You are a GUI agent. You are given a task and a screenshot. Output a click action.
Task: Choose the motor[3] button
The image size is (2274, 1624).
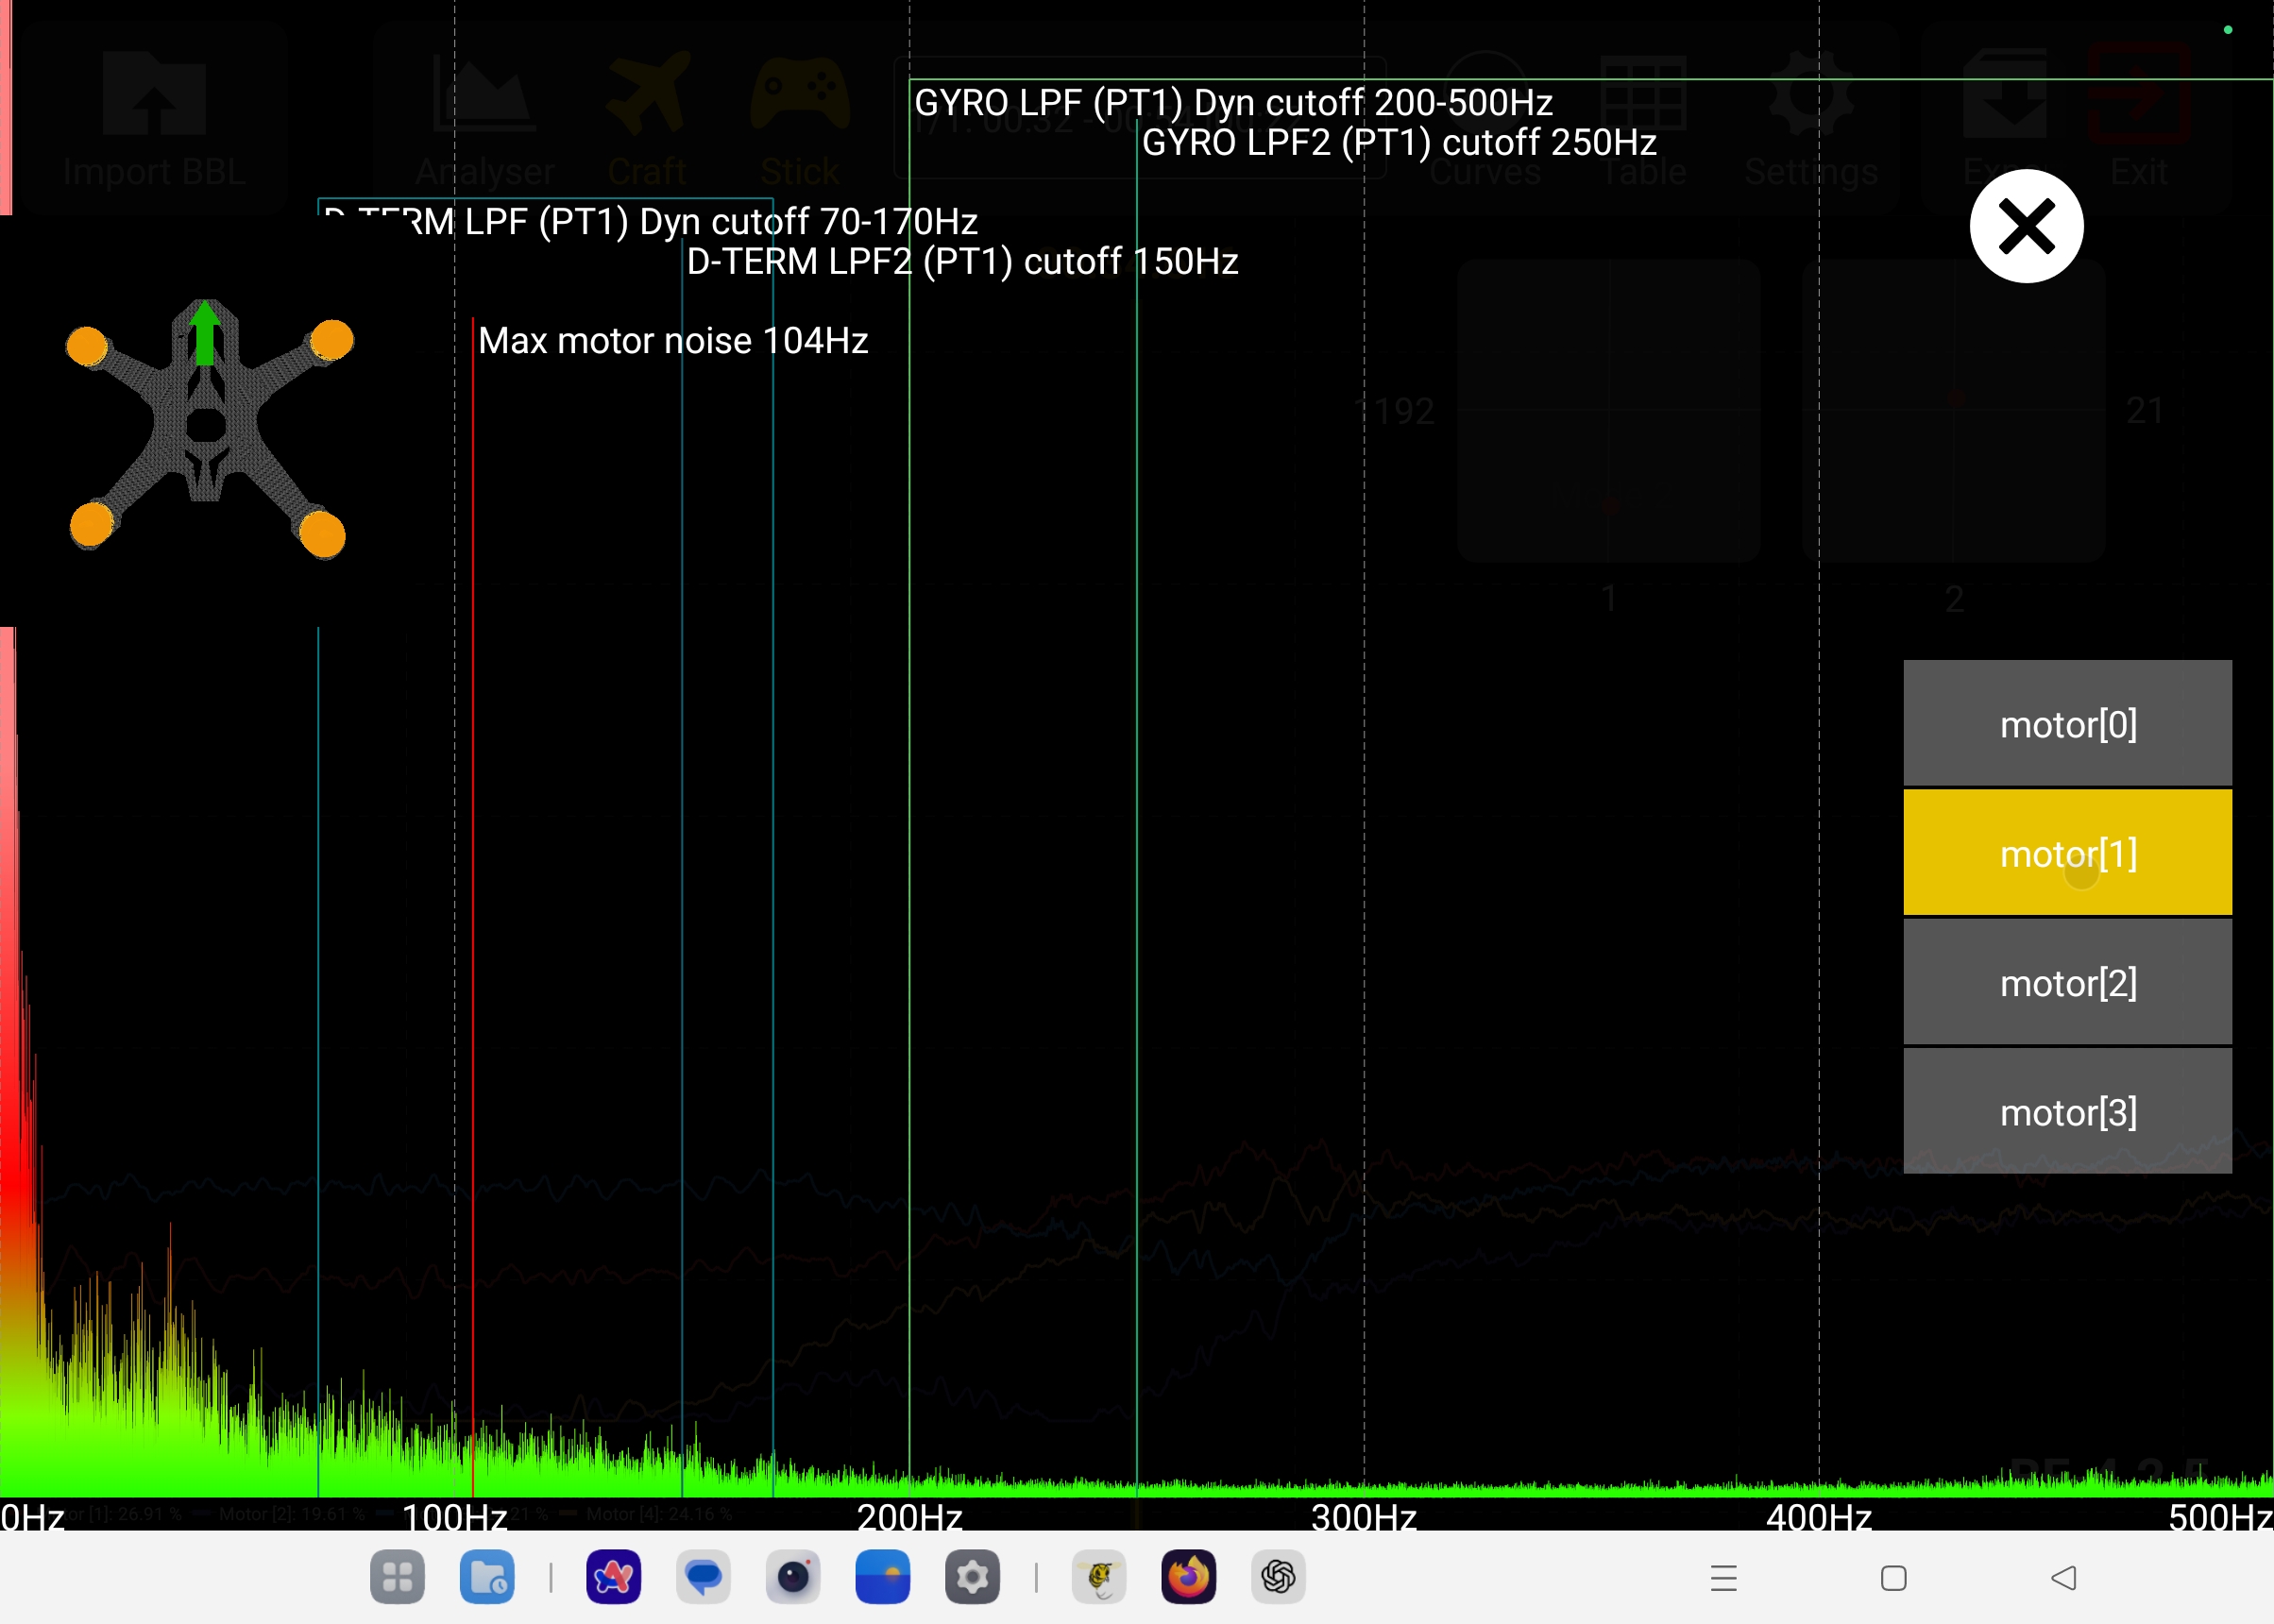(2067, 1111)
